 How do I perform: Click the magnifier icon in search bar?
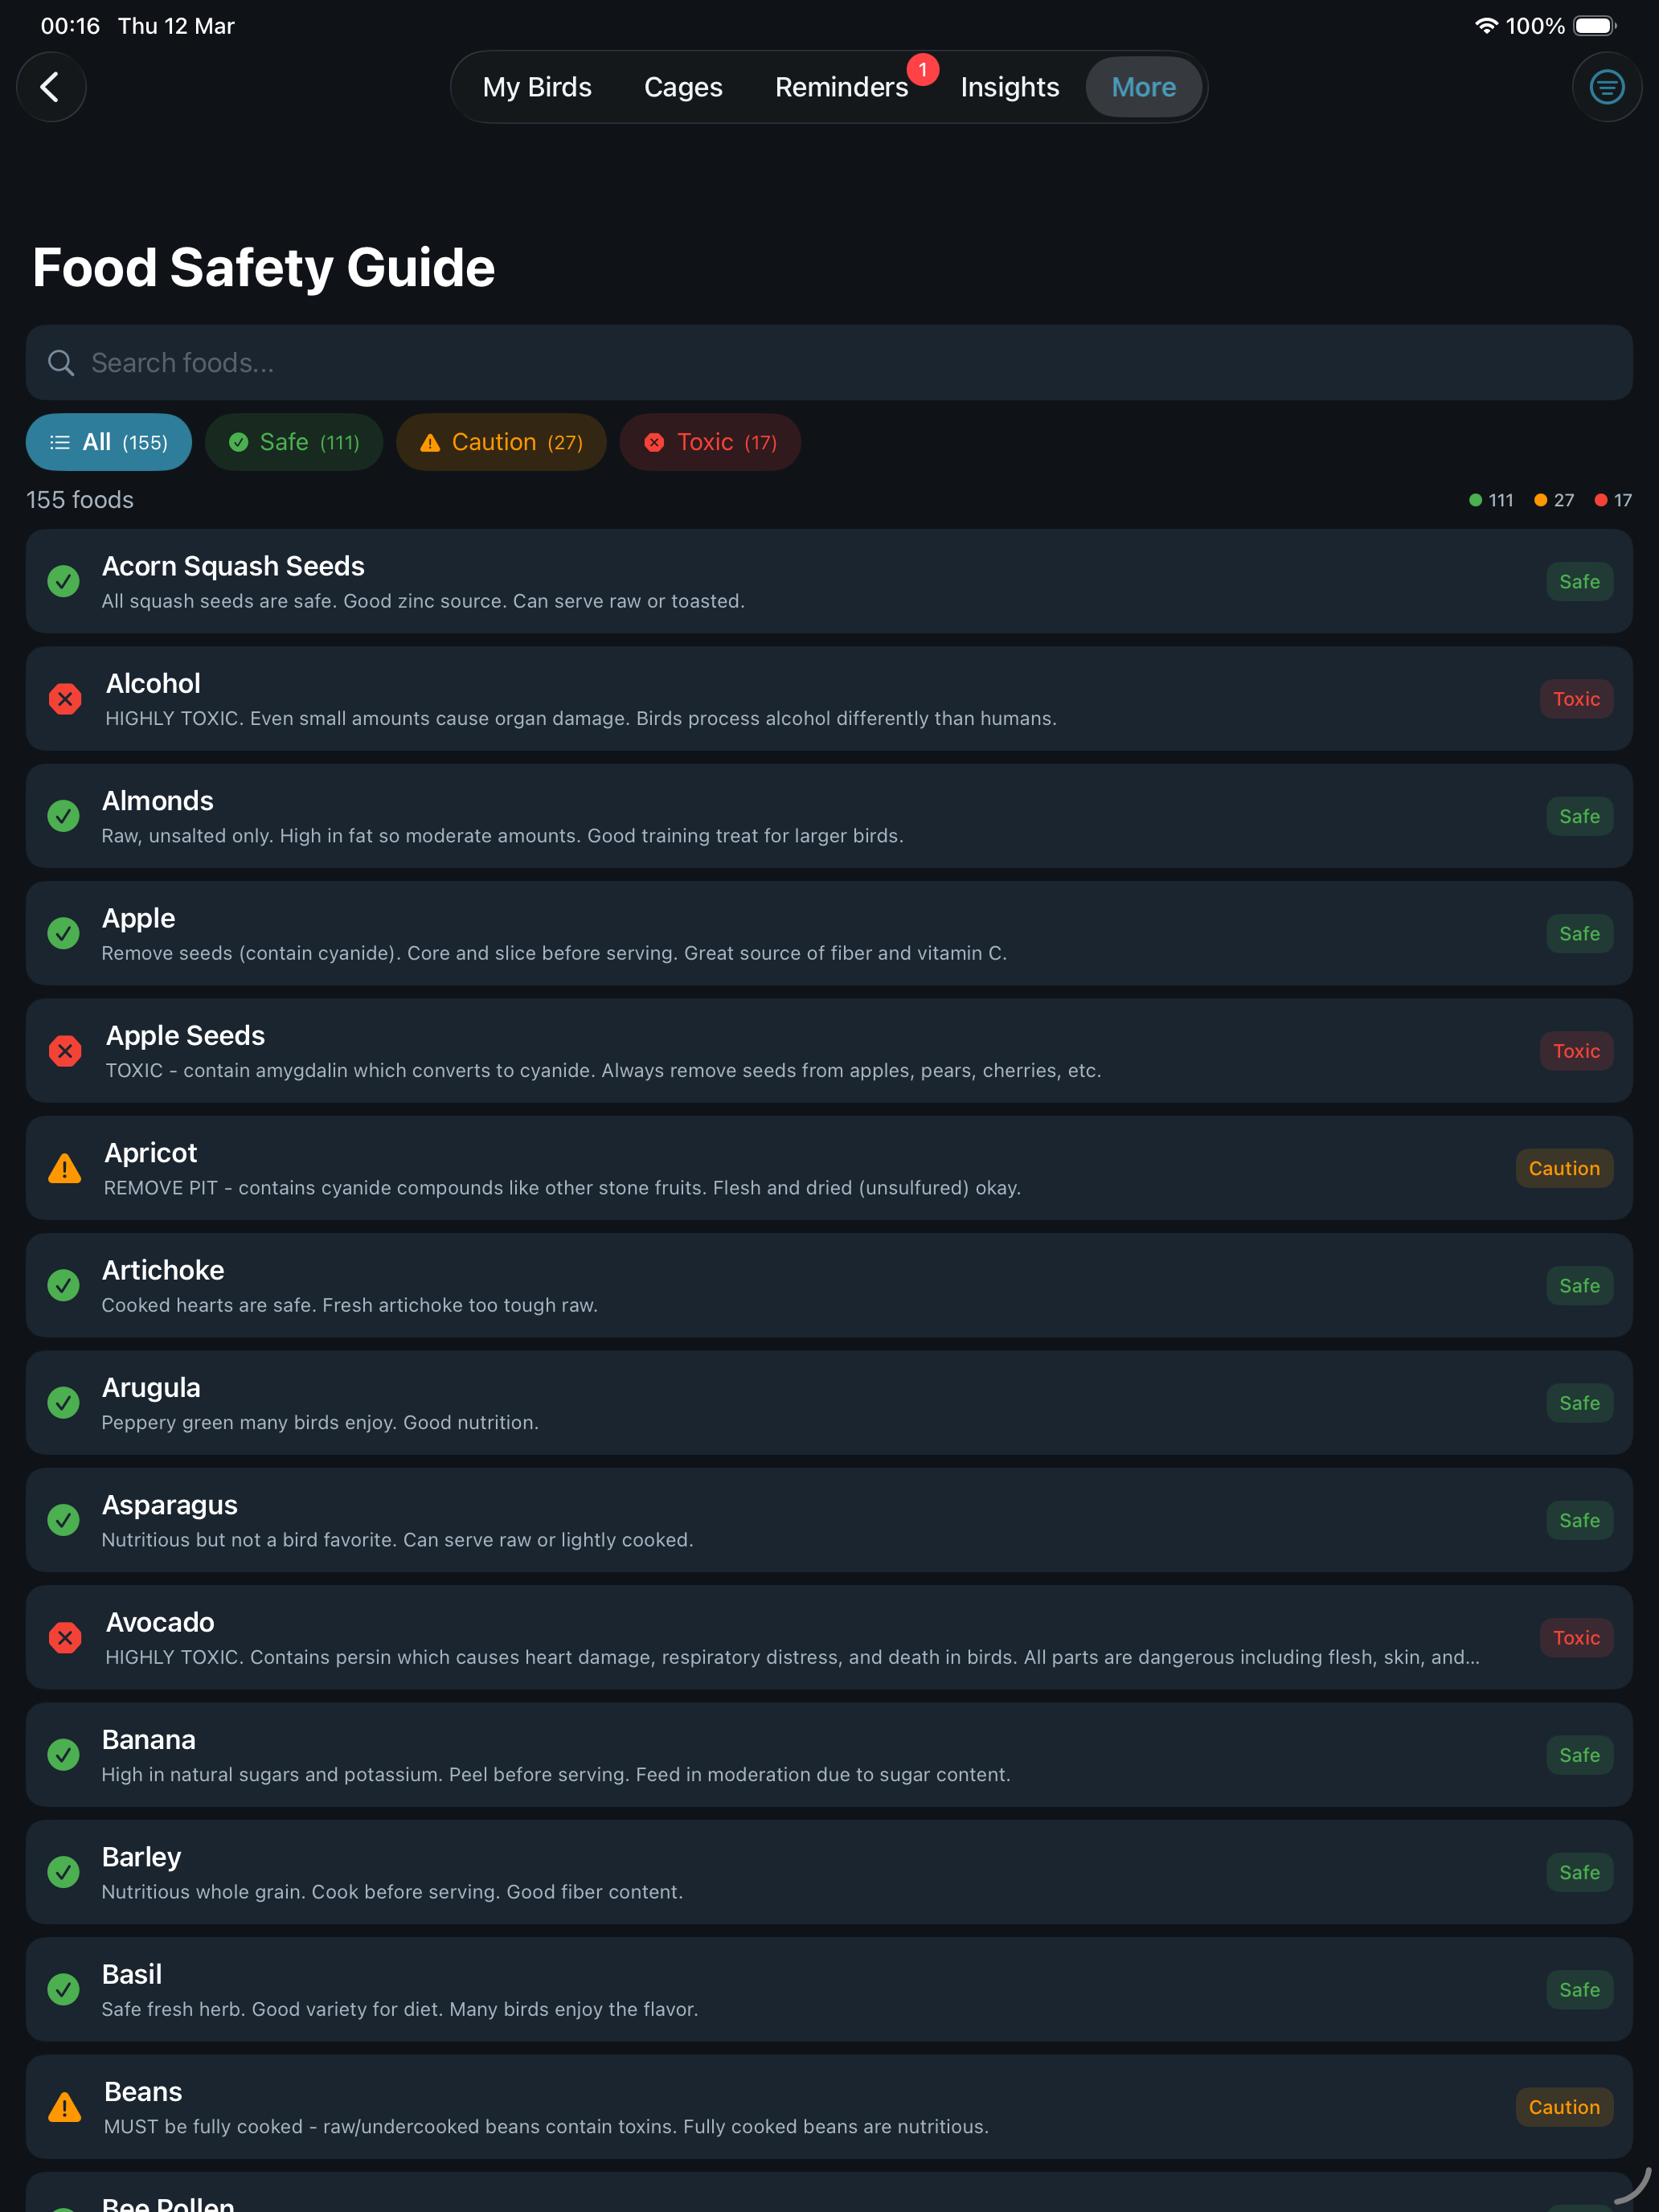[x=61, y=363]
